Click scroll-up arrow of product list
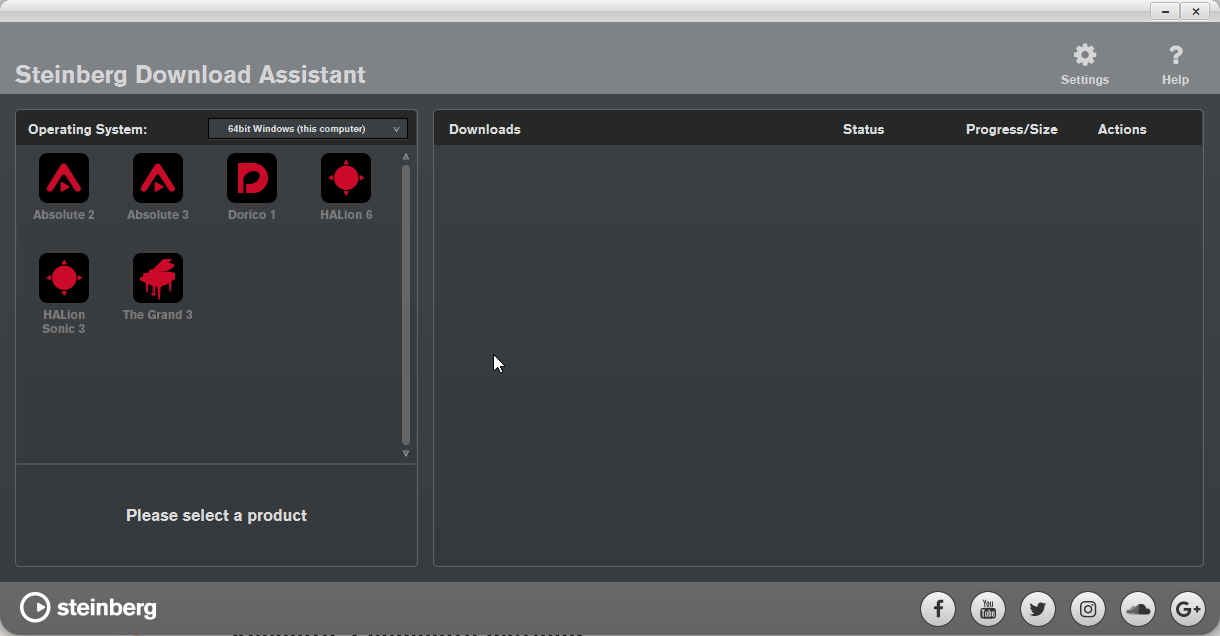1220x636 pixels. (406, 157)
